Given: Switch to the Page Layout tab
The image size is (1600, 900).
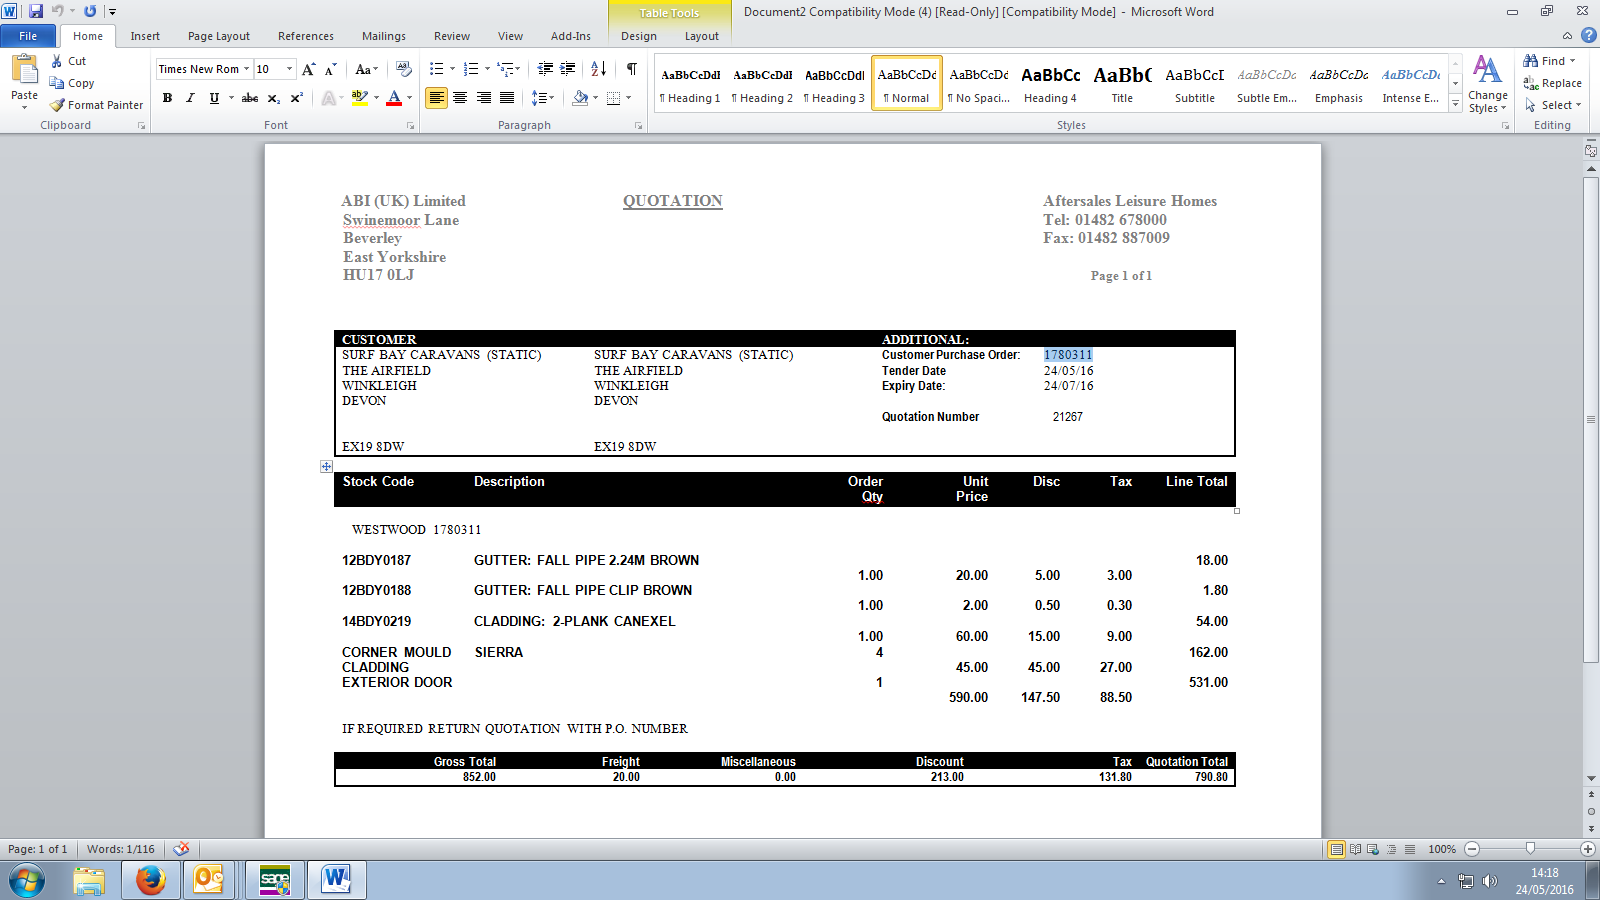Looking at the screenshot, I should coord(218,36).
